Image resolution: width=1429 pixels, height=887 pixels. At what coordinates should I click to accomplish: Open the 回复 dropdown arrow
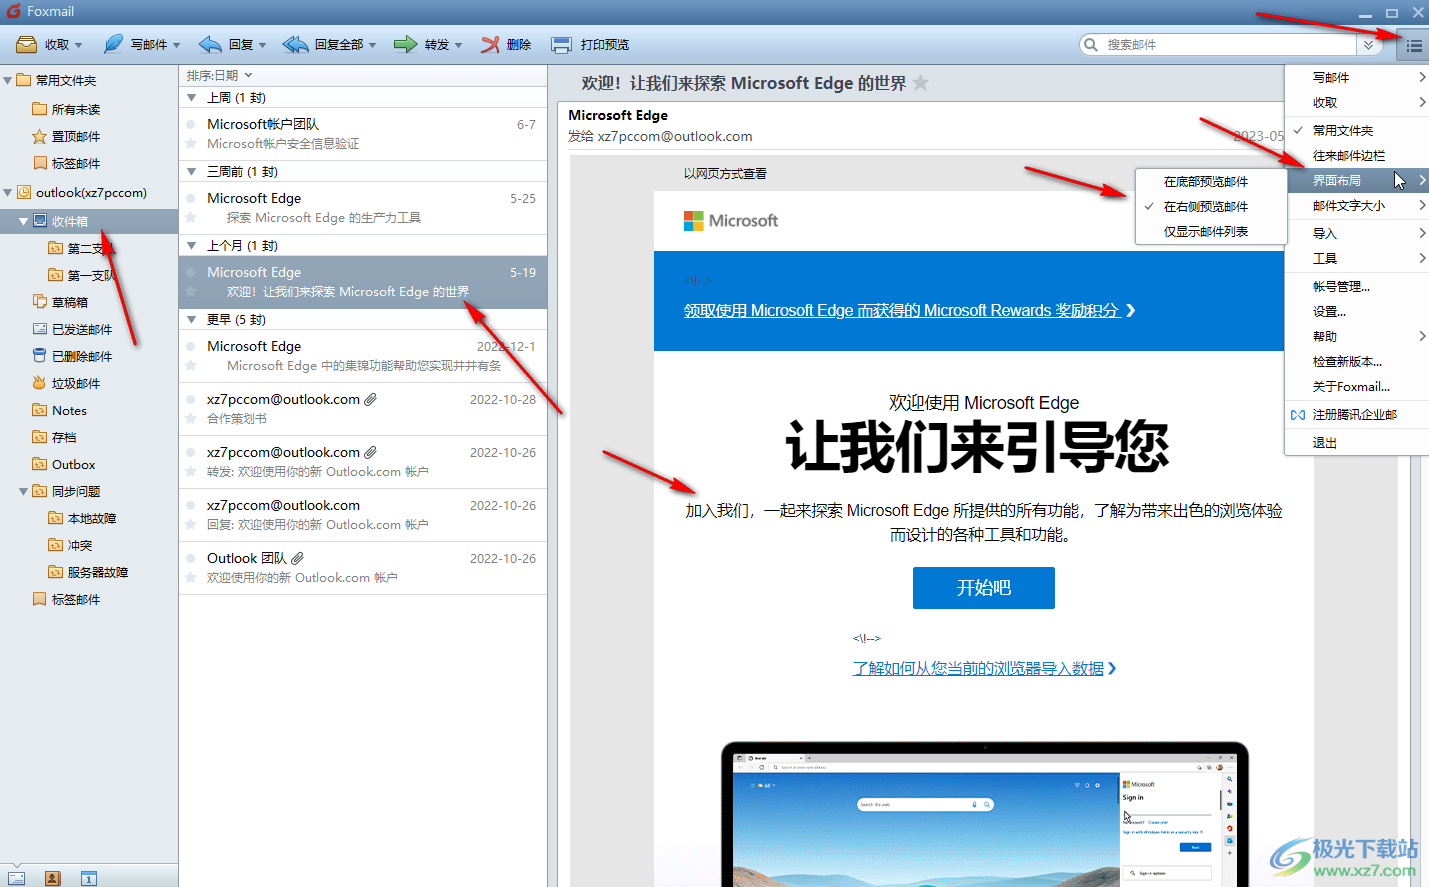(x=262, y=45)
